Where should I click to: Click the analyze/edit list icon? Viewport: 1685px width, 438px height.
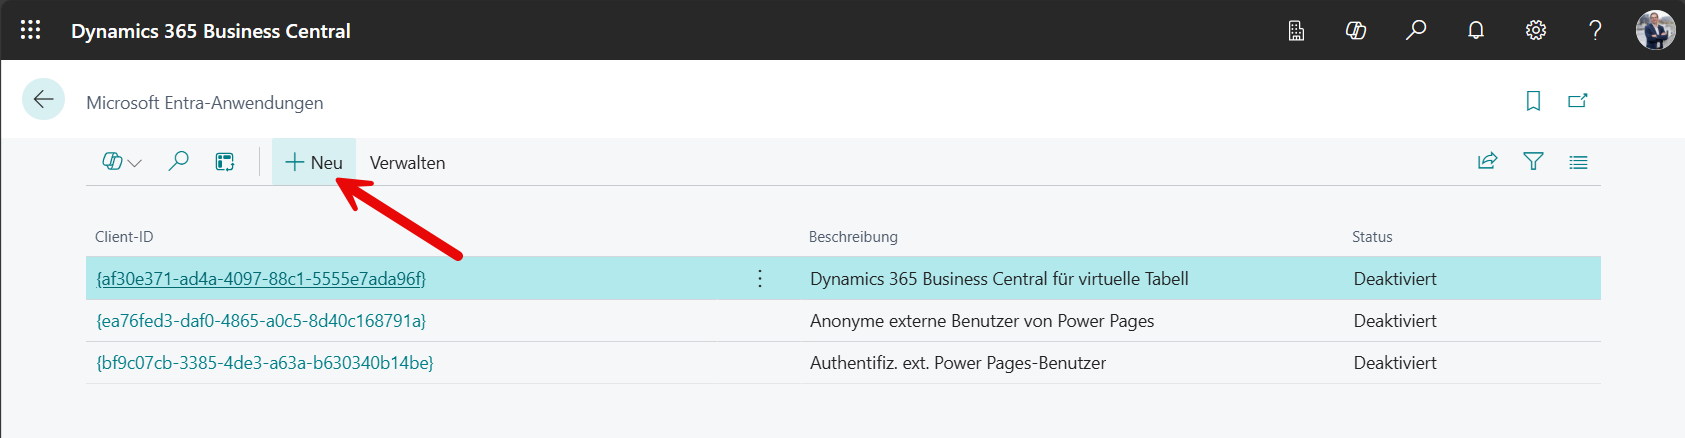pyautogui.click(x=225, y=162)
